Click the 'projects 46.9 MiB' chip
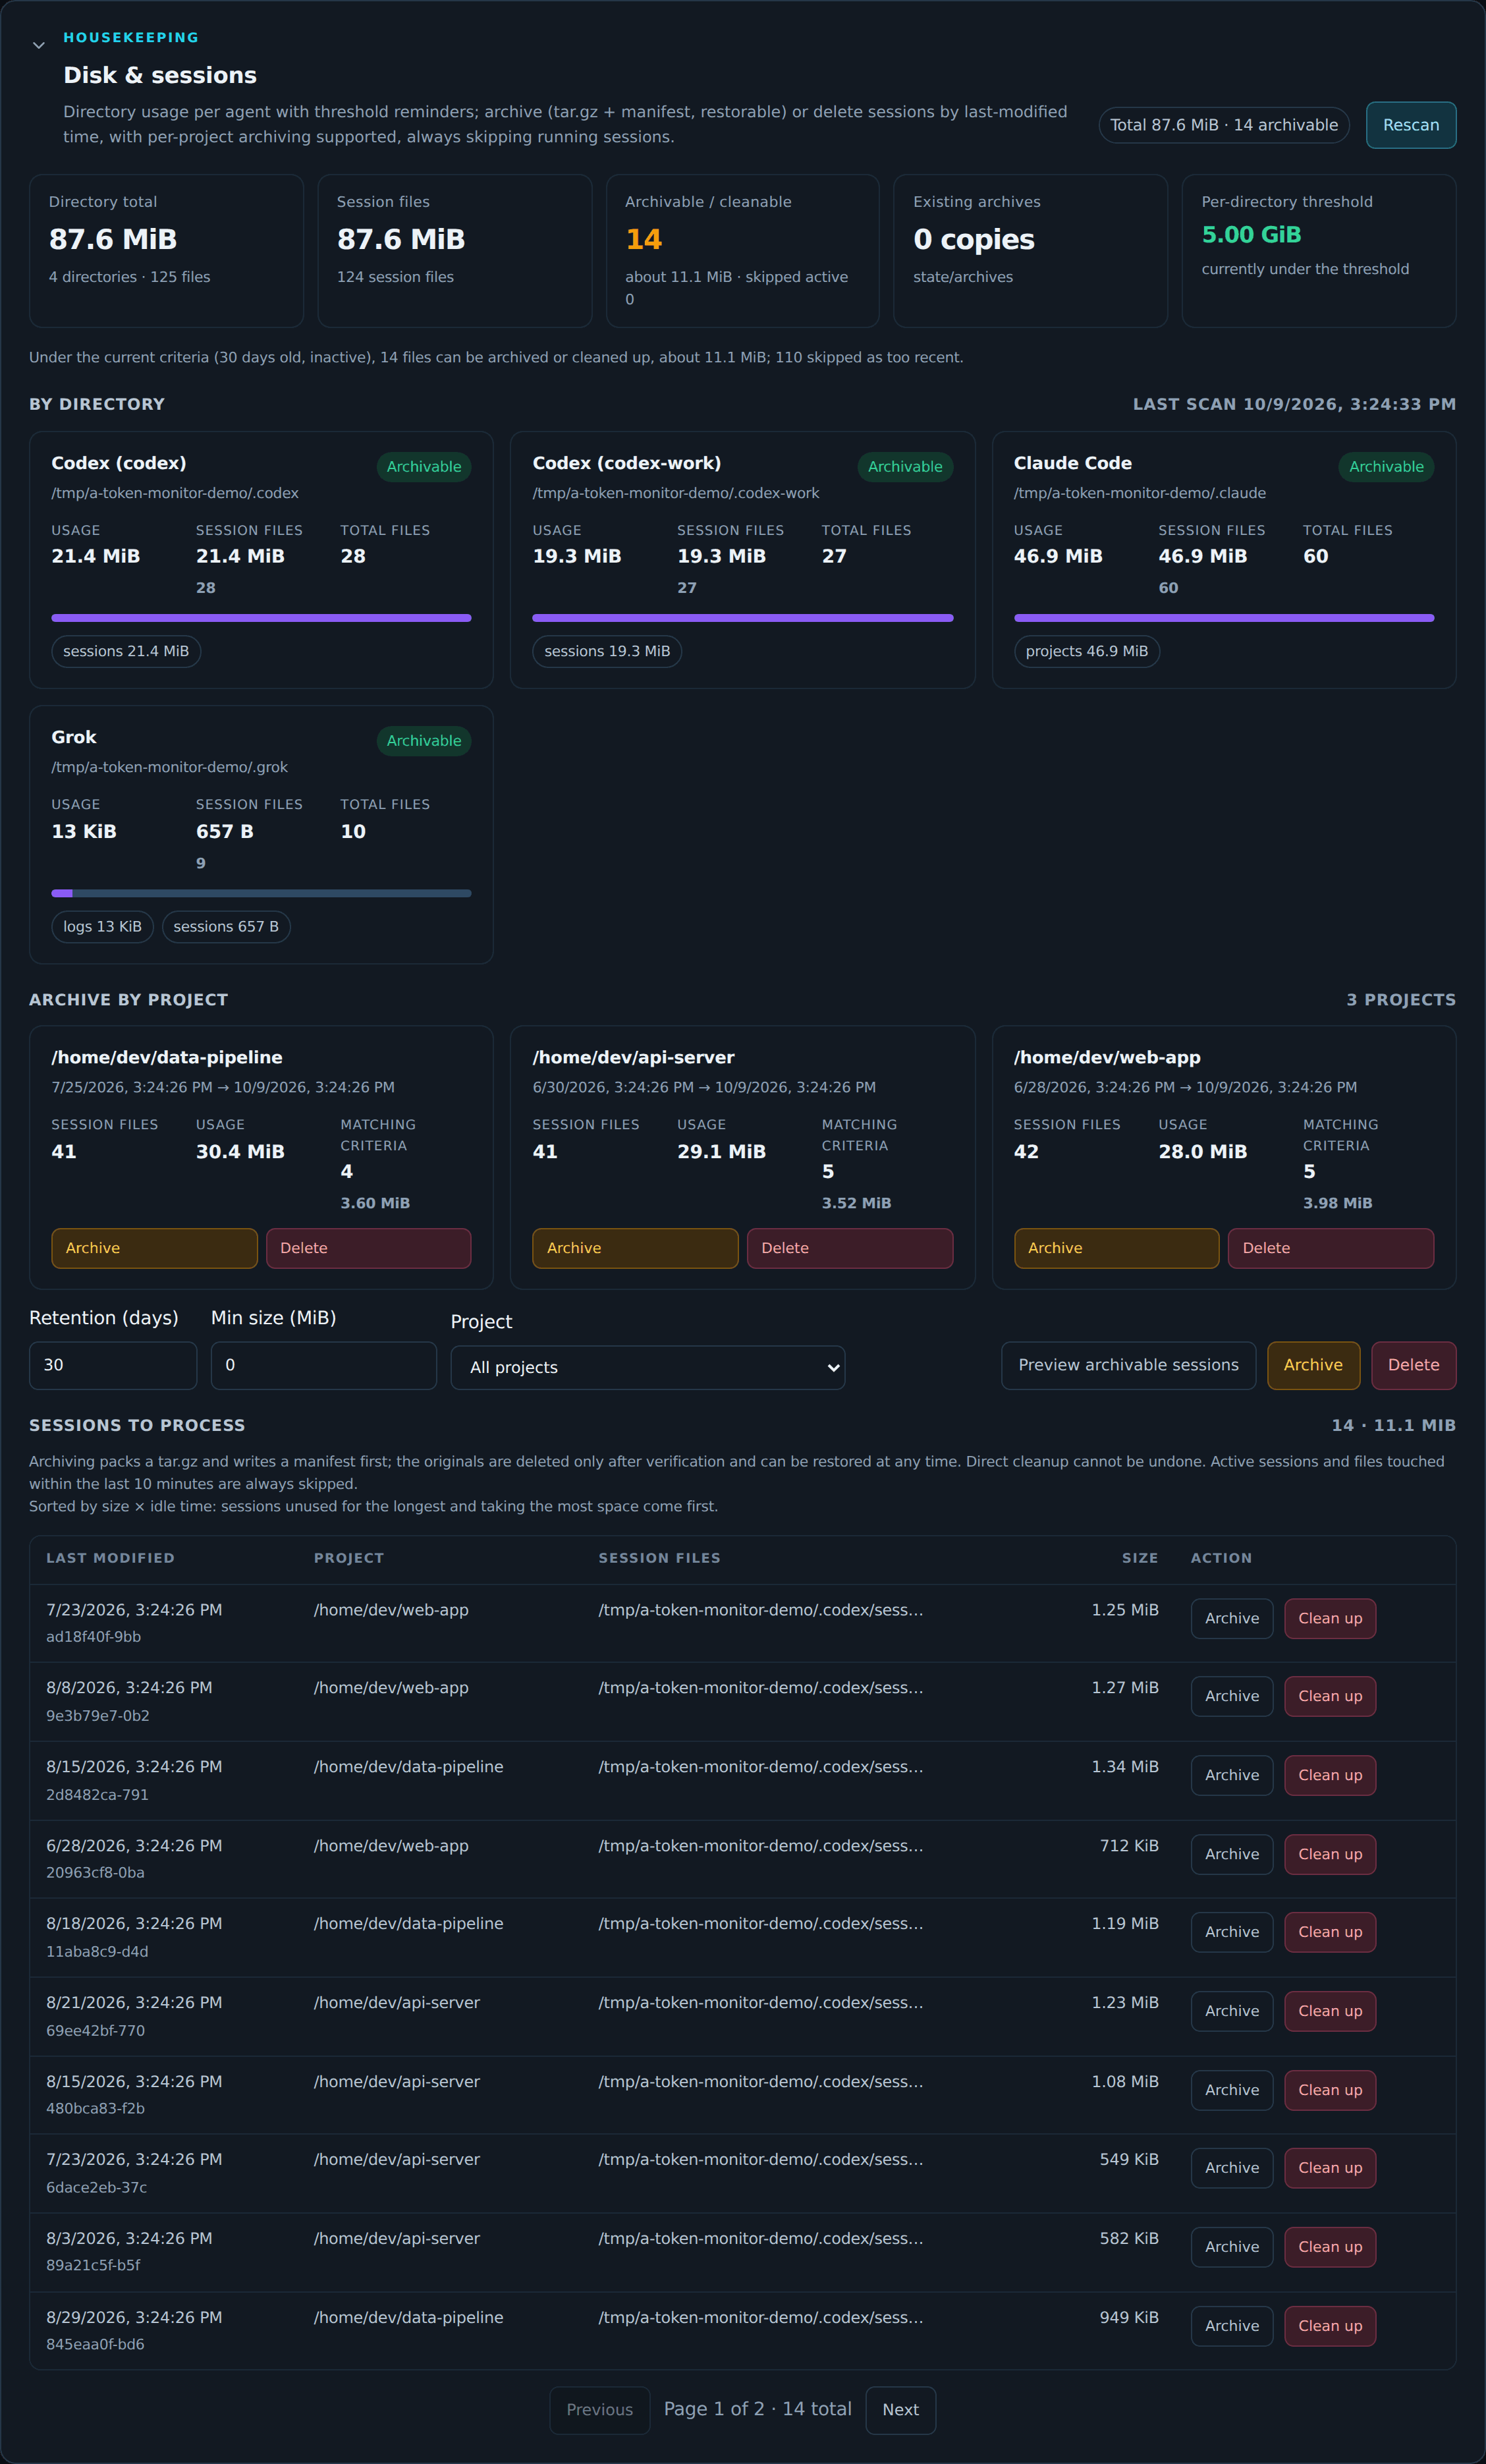 tap(1086, 651)
